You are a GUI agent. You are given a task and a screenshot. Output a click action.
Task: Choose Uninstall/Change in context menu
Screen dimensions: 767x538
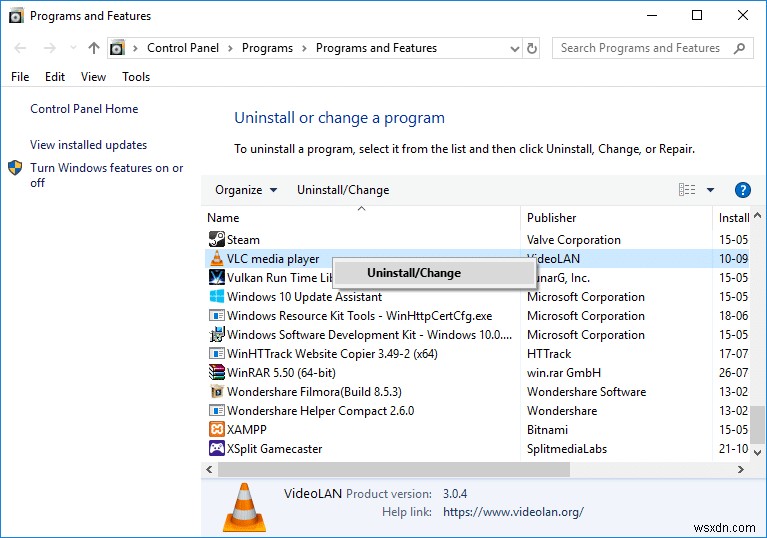coord(433,273)
